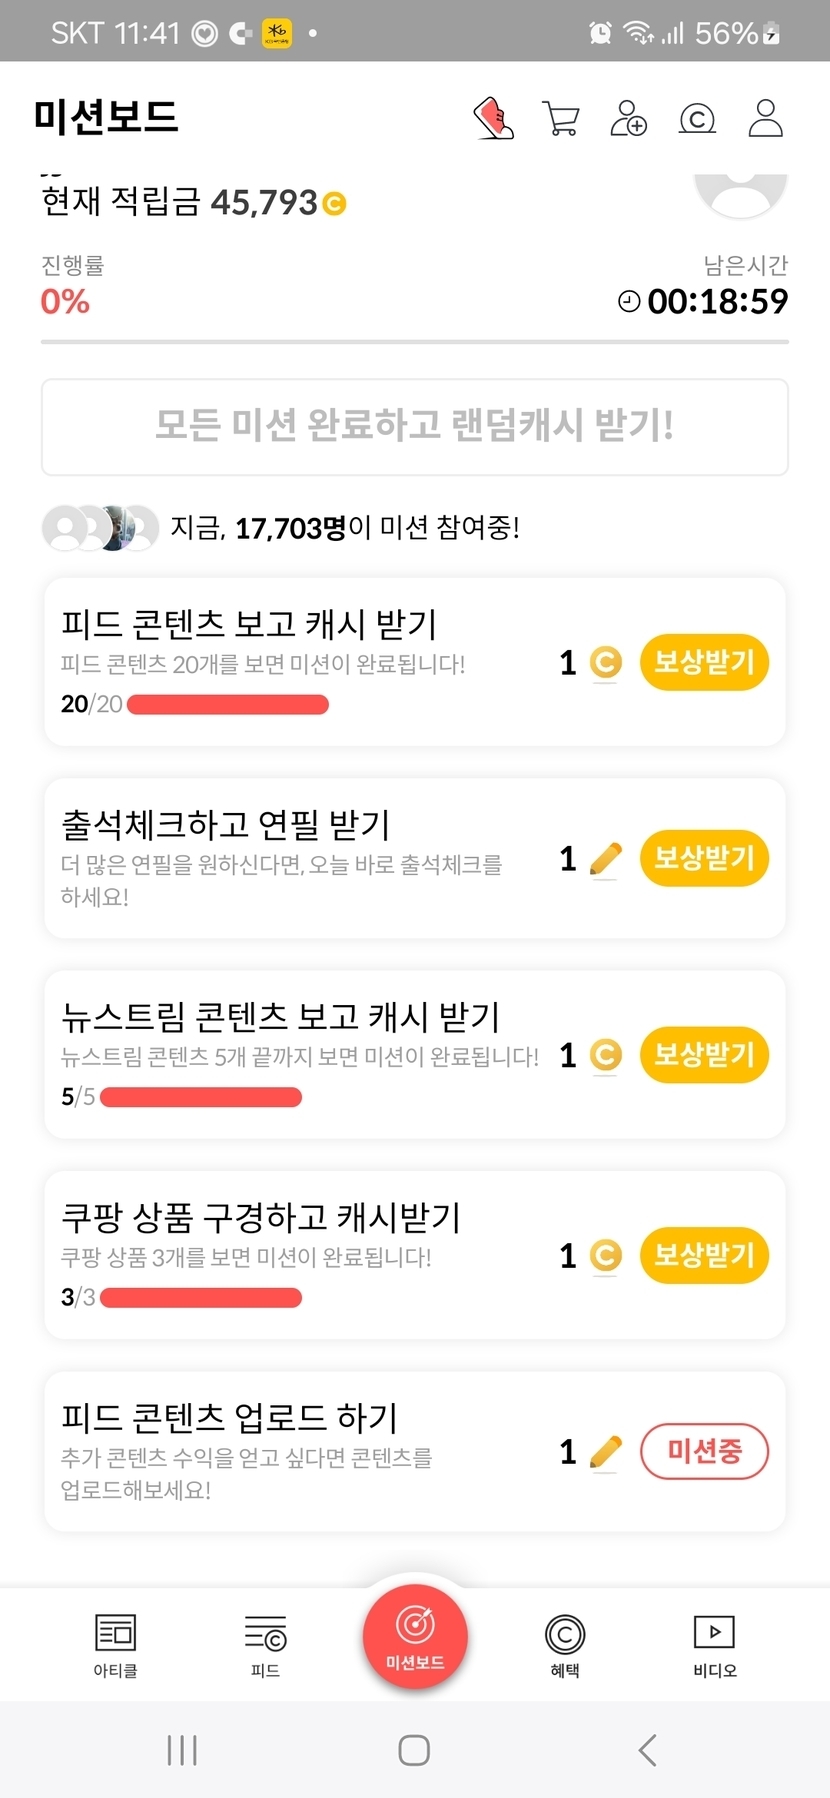Tap the 20/20 red progress bar
Viewport: 830px width, 1798px height.
[x=228, y=705]
